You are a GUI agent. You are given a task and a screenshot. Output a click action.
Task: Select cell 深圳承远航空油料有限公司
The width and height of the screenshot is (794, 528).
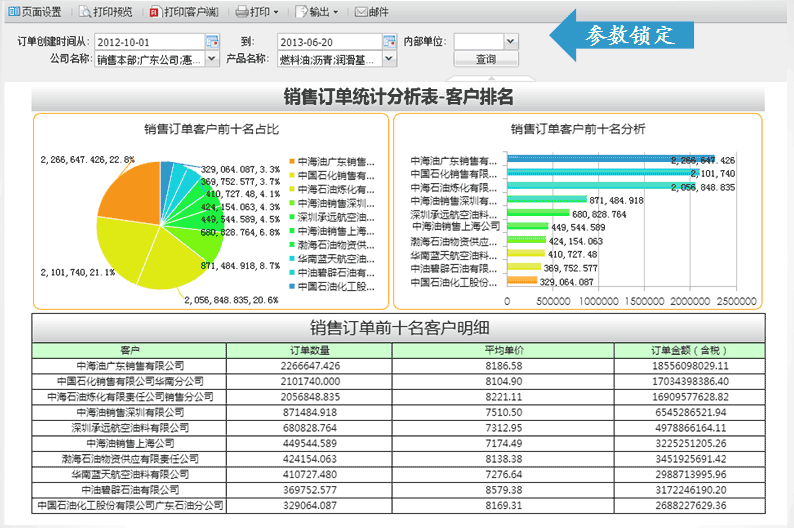130,428
